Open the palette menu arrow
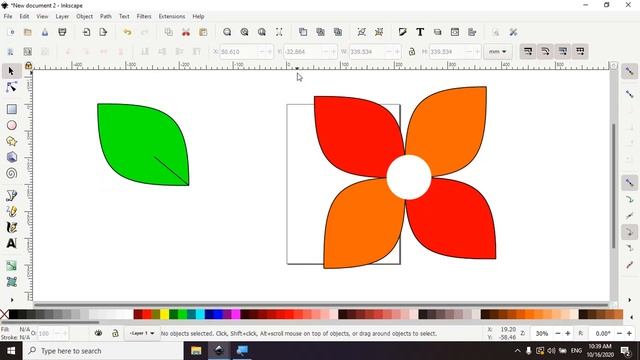The width and height of the screenshot is (640, 360). click(631, 317)
